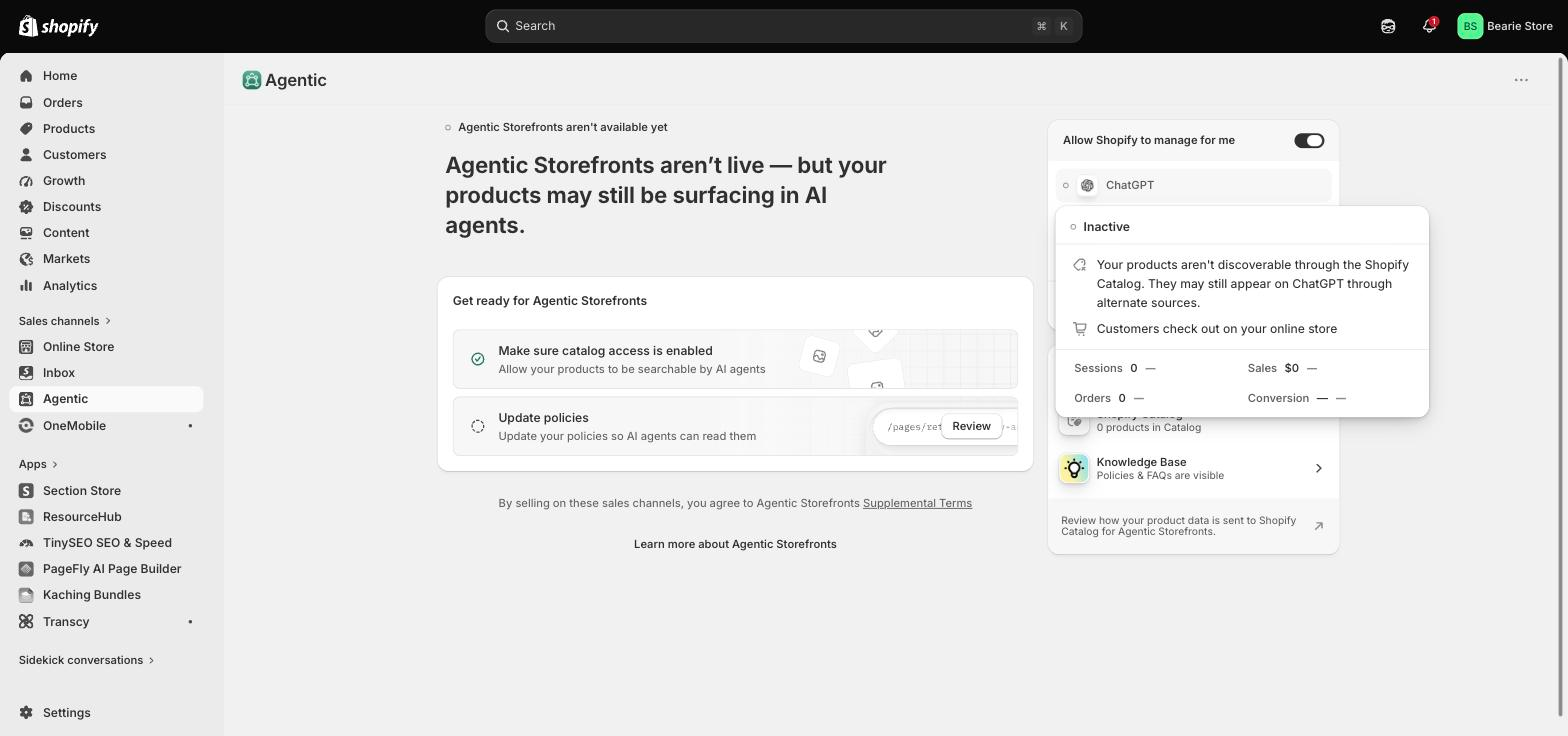This screenshot has height=736, width=1568.
Task: Select Agentic in the sidebar
Action: point(106,398)
